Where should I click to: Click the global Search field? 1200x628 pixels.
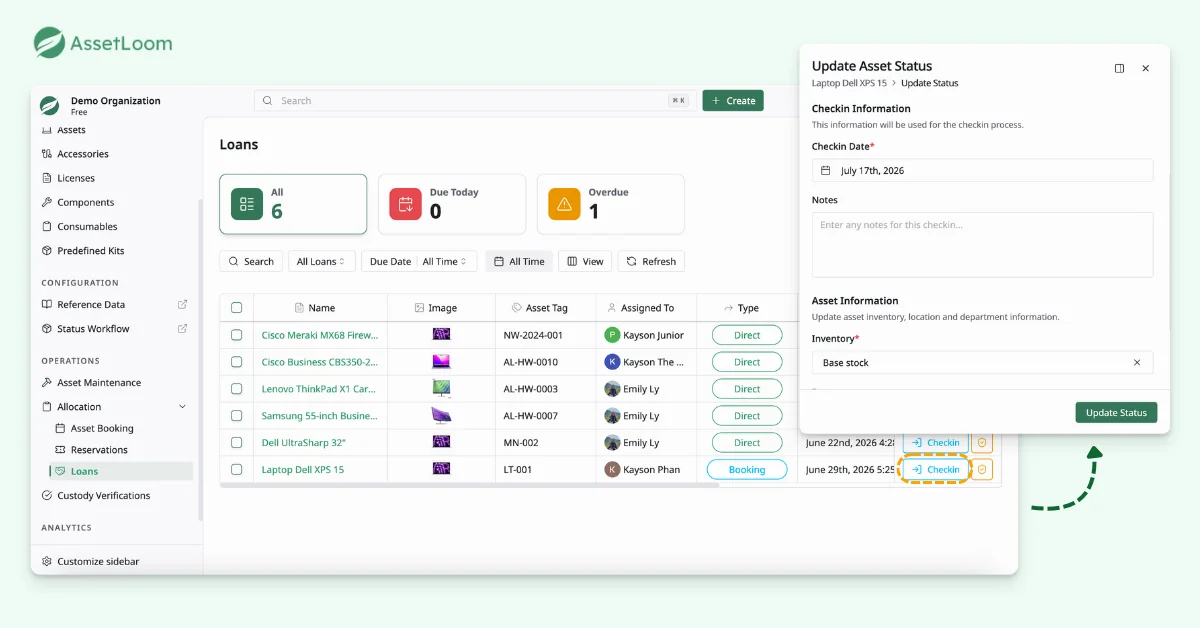point(474,101)
